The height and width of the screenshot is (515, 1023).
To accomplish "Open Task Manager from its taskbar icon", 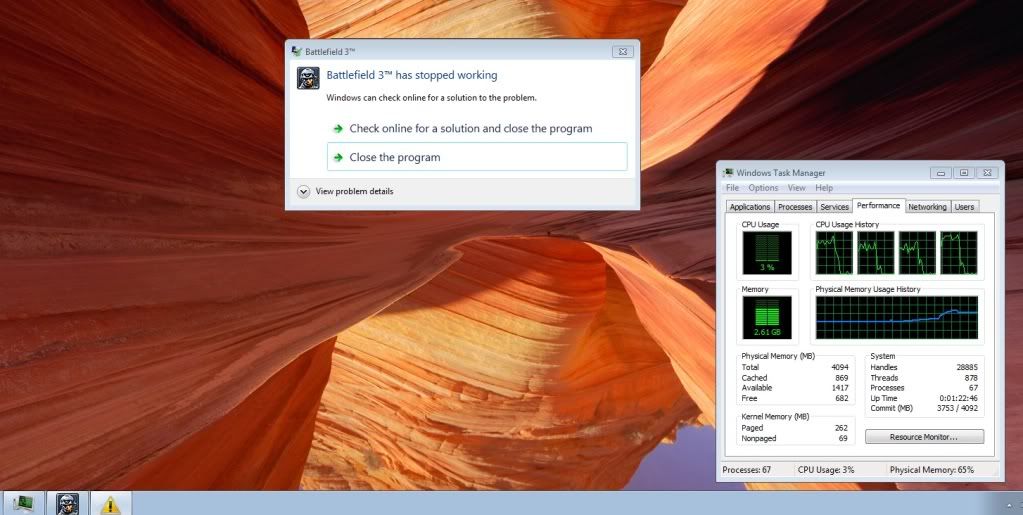I will 23,504.
